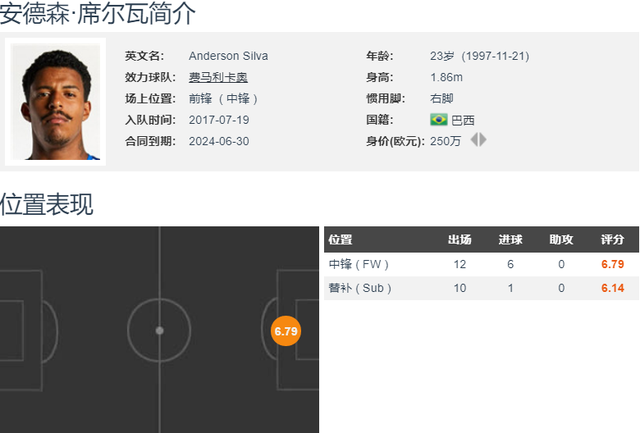Click the Brazil flag icon
The image size is (640, 433).
tap(438, 120)
